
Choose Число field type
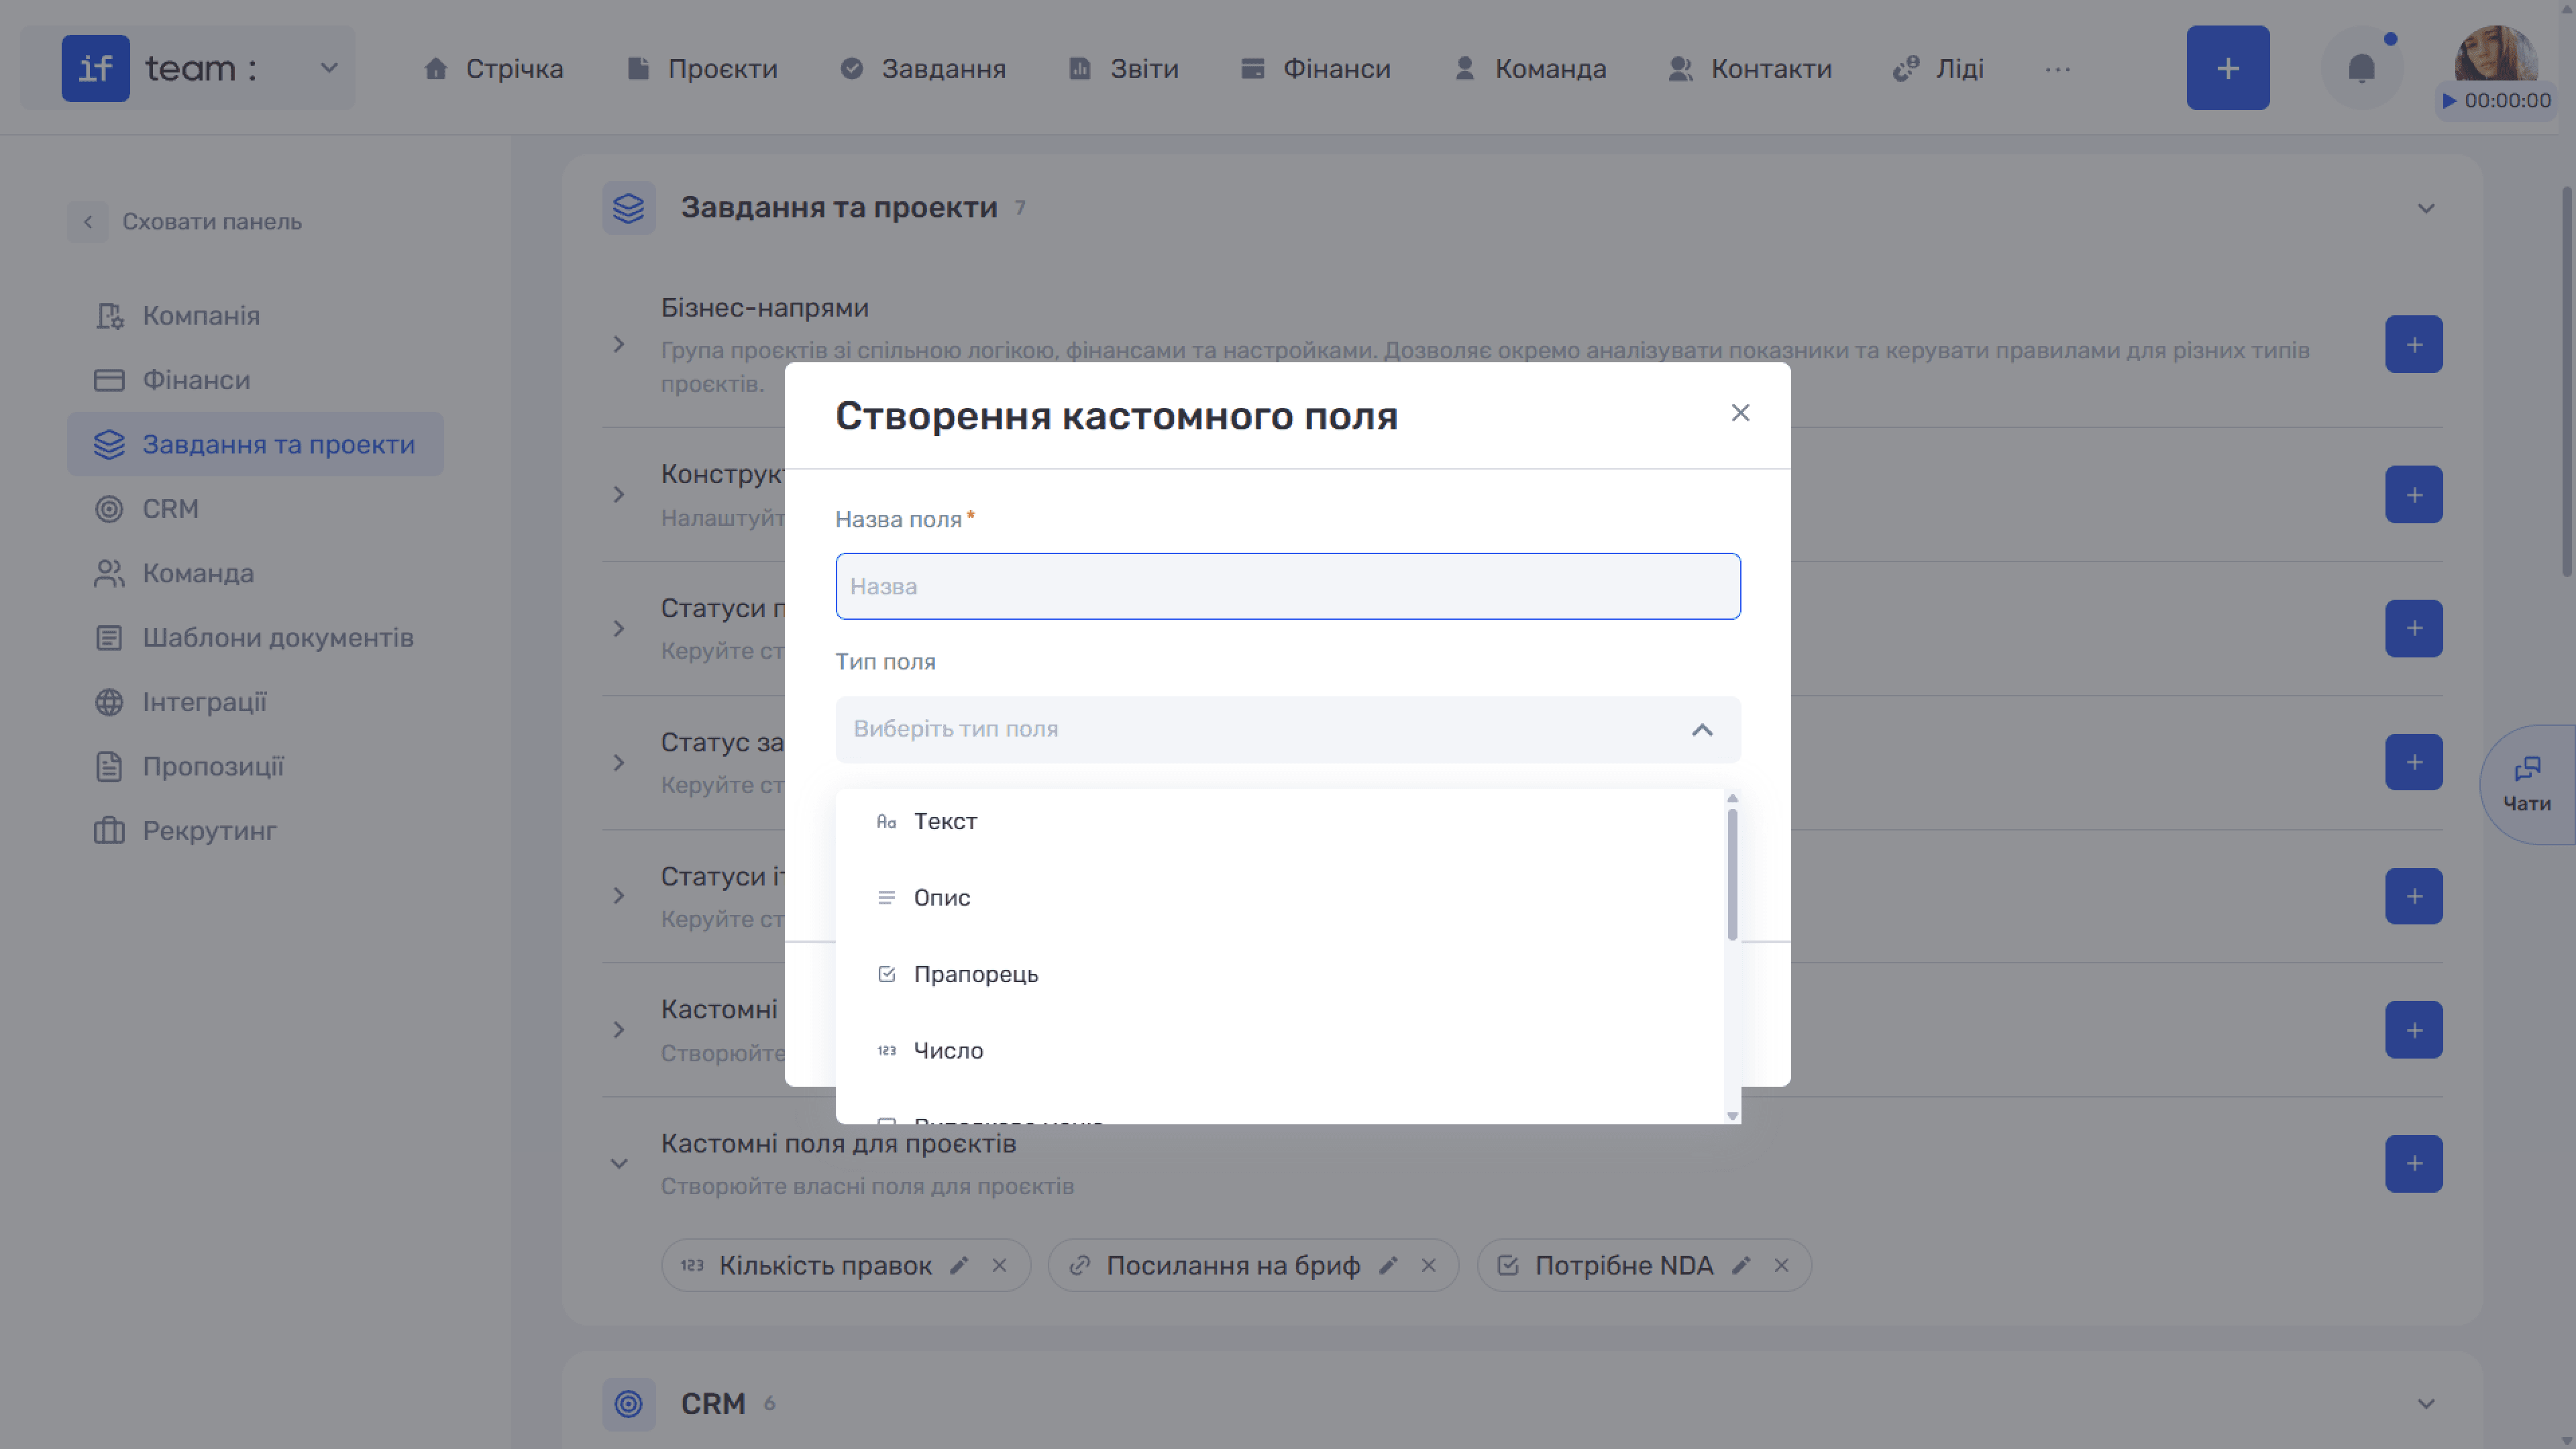click(x=1280, y=1051)
